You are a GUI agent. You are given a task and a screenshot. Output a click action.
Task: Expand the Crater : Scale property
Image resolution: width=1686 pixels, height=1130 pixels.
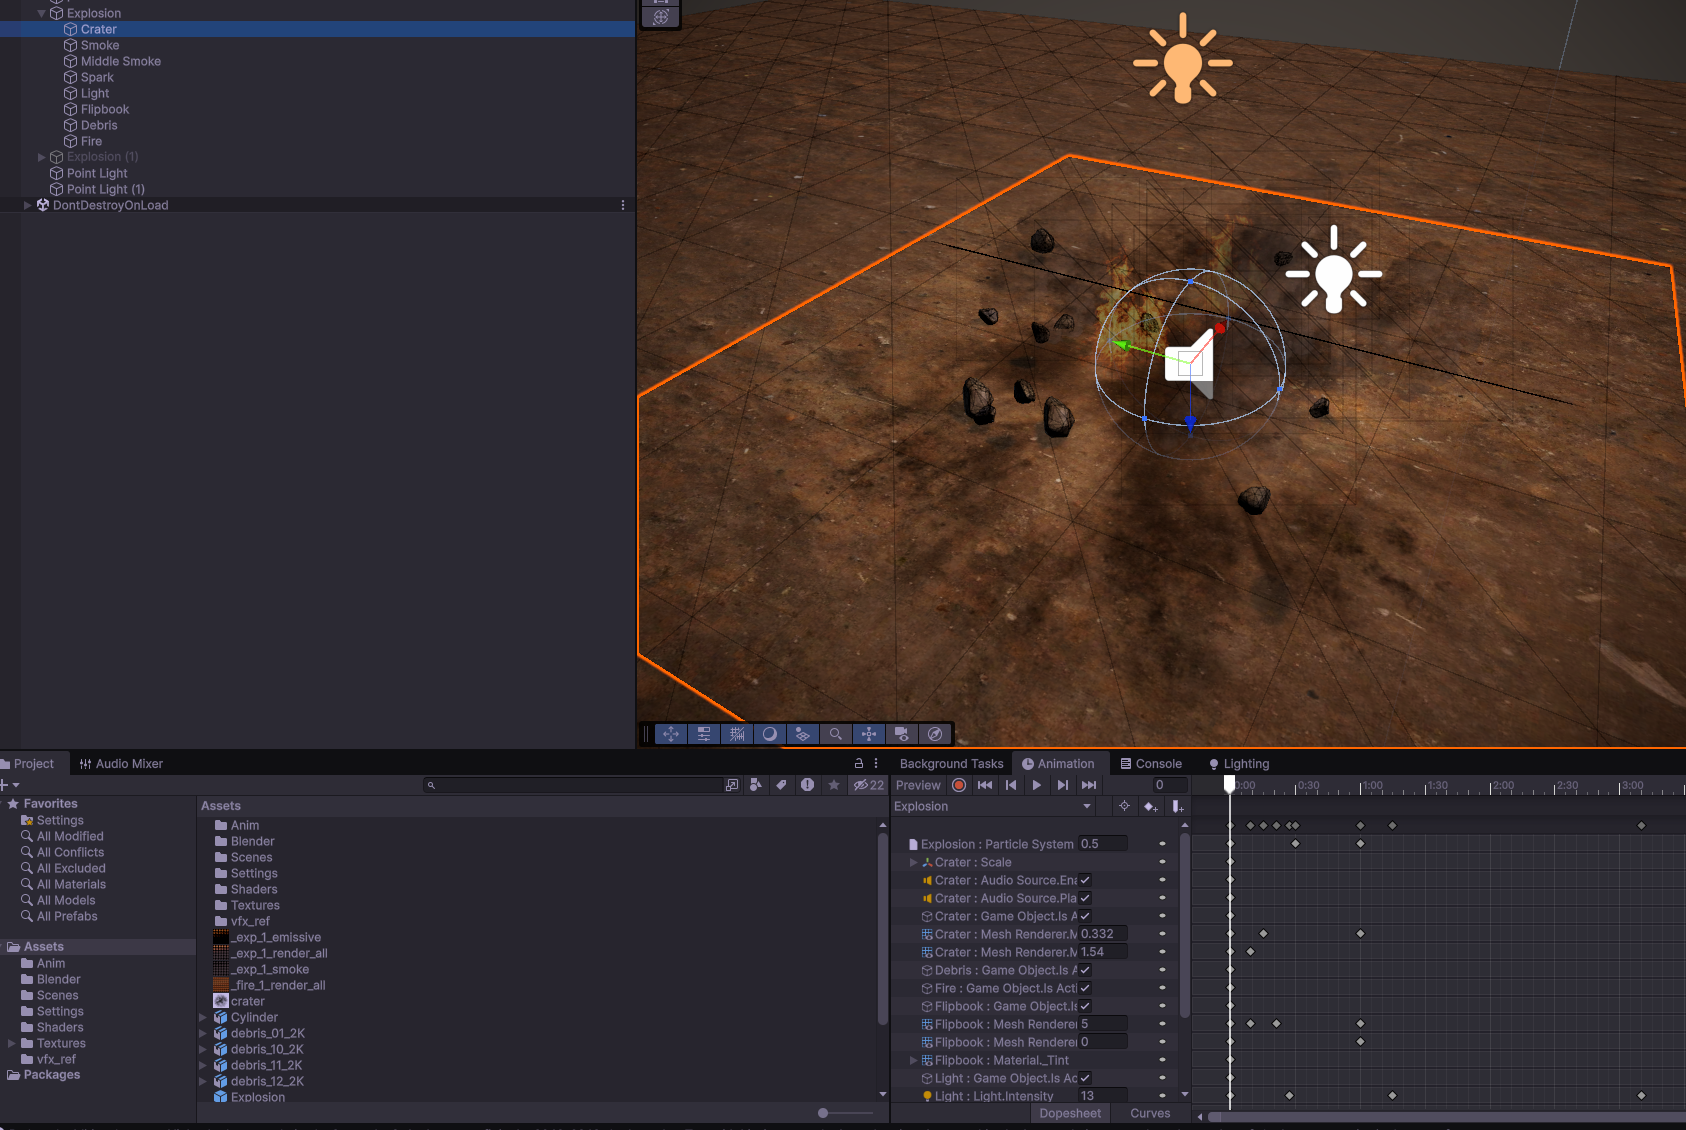913,862
